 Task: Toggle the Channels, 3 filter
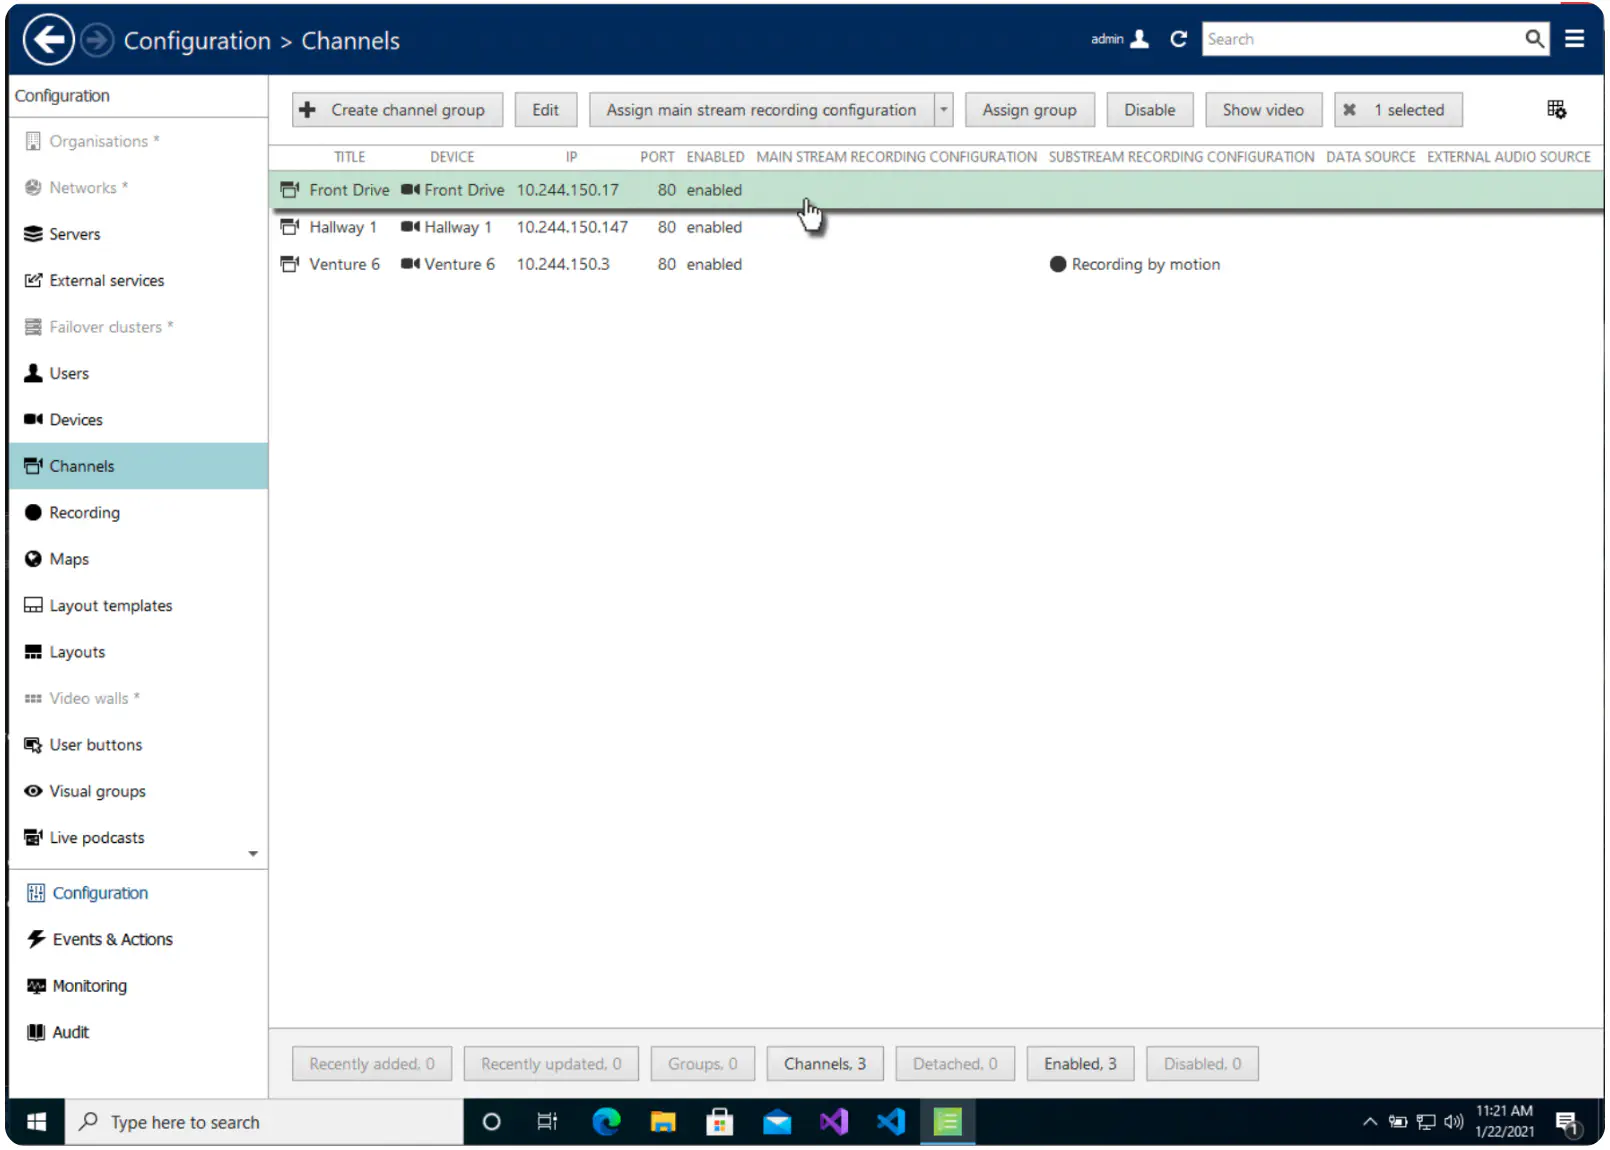[x=825, y=1064]
